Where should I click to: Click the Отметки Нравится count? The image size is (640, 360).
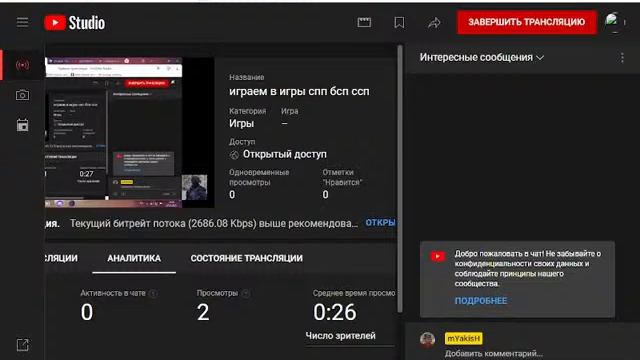click(325, 195)
